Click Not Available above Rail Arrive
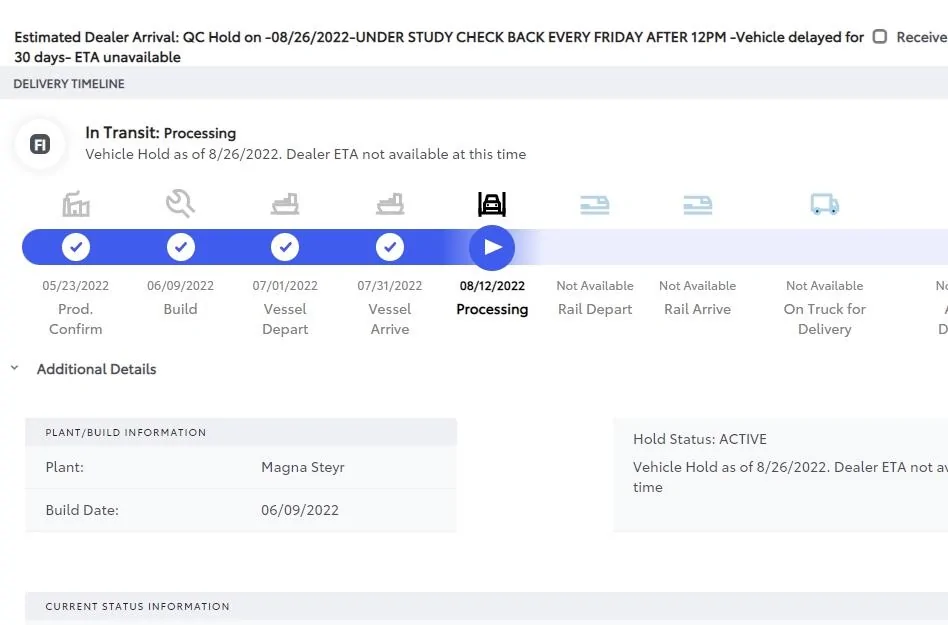 (x=698, y=286)
